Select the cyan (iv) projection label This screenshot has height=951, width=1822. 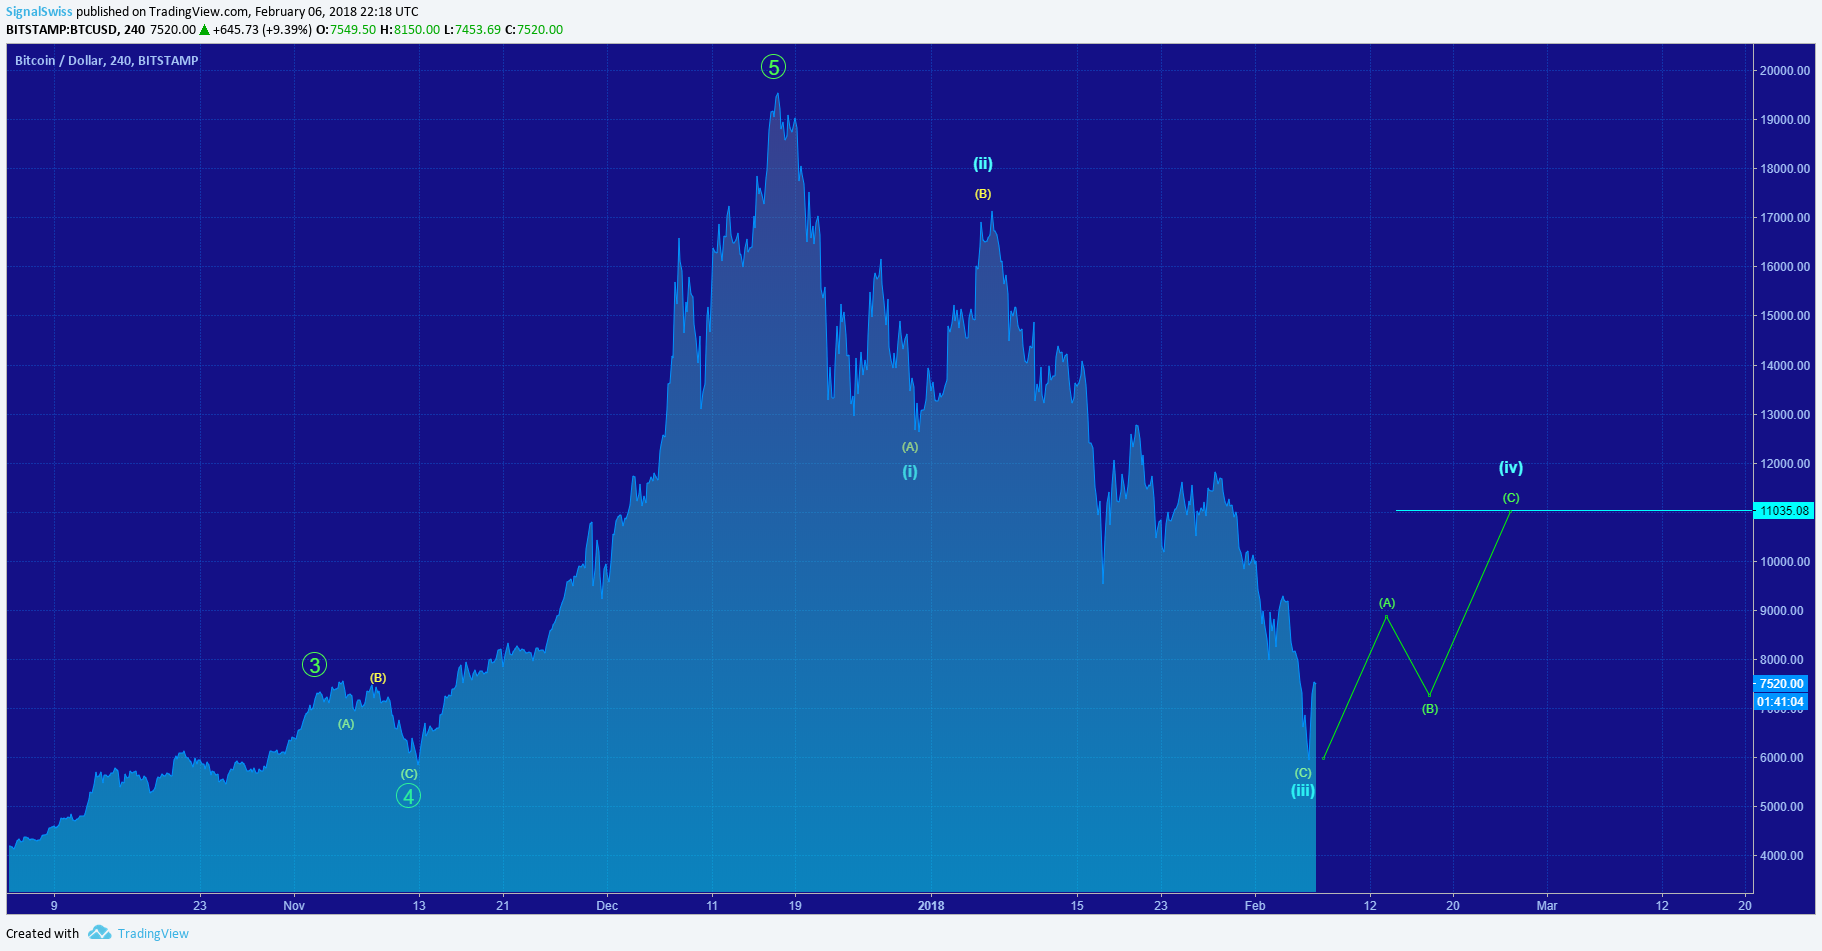(x=1511, y=468)
